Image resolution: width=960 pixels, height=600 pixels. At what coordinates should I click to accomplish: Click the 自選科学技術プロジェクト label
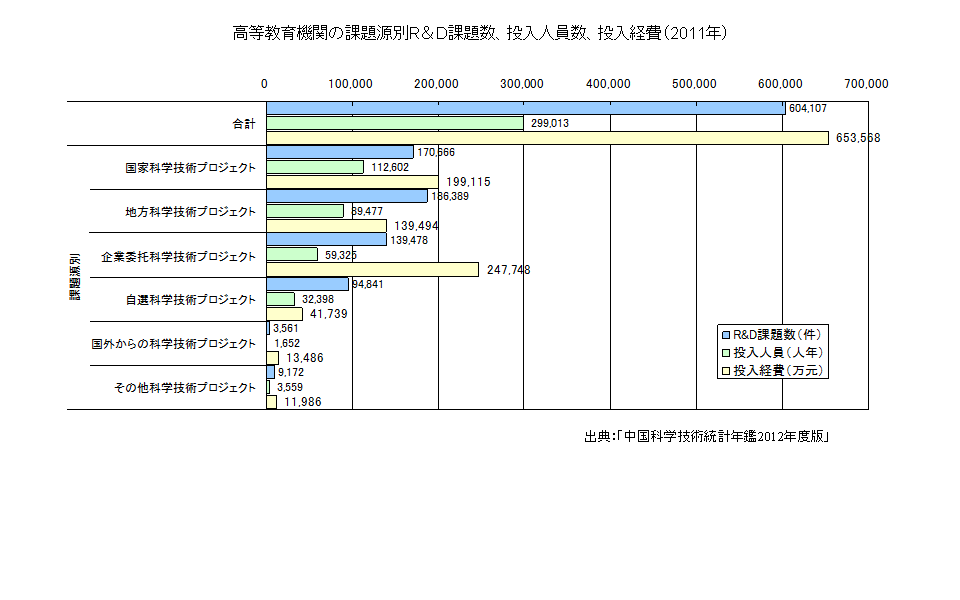tap(190, 300)
